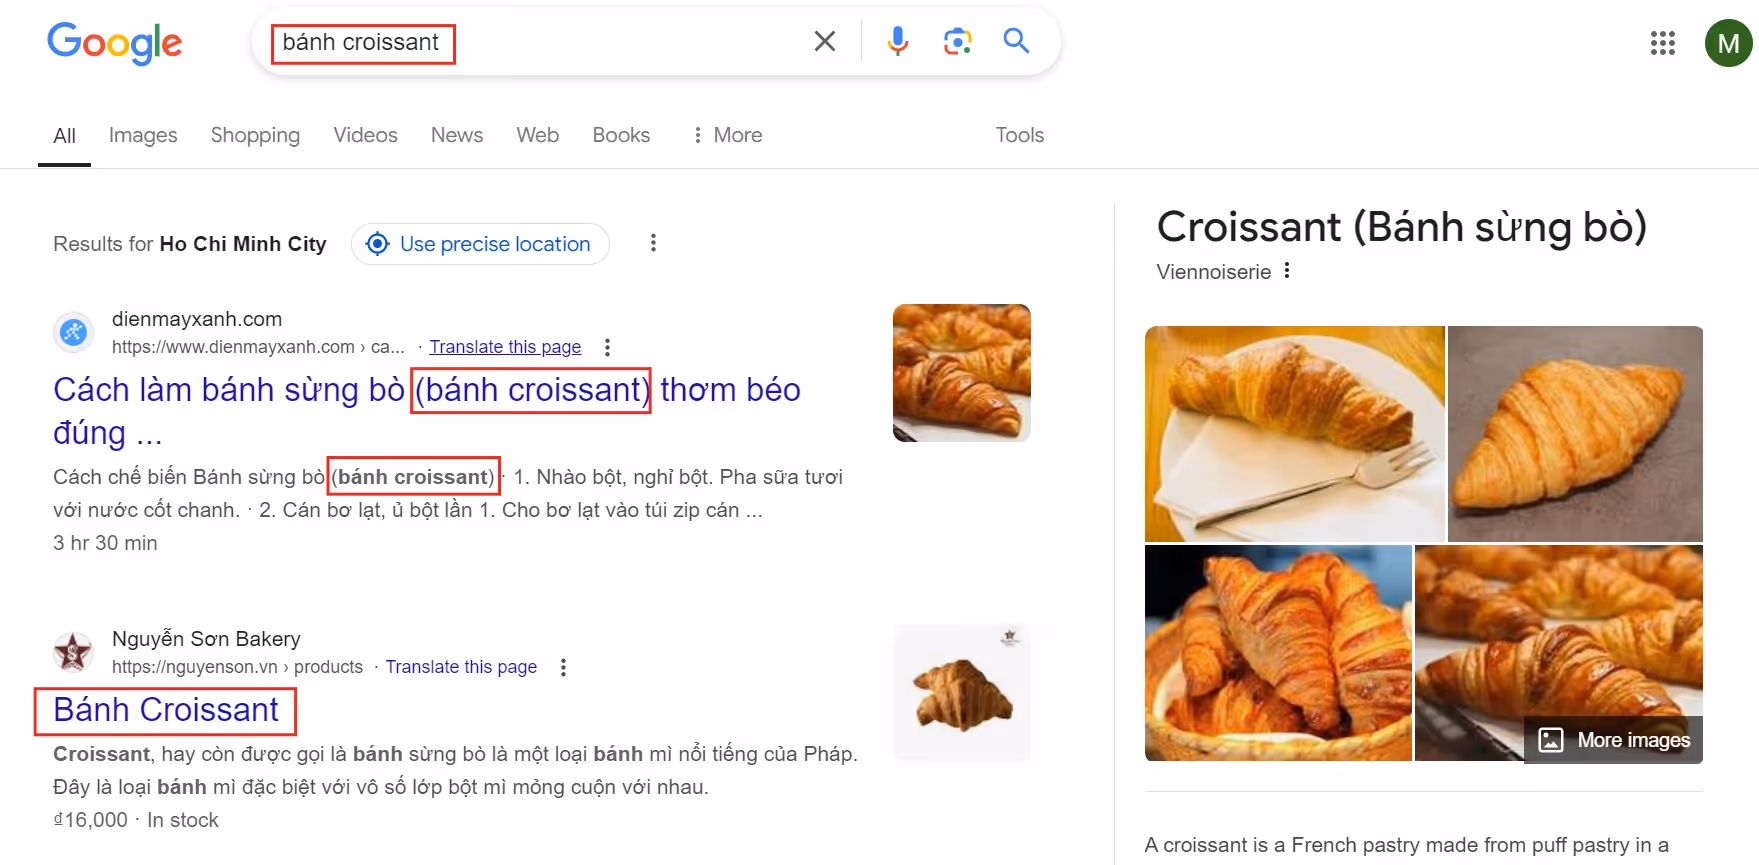Switch to the Shopping tab
Image resolution: width=1759 pixels, height=865 pixels.
(x=255, y=135)
